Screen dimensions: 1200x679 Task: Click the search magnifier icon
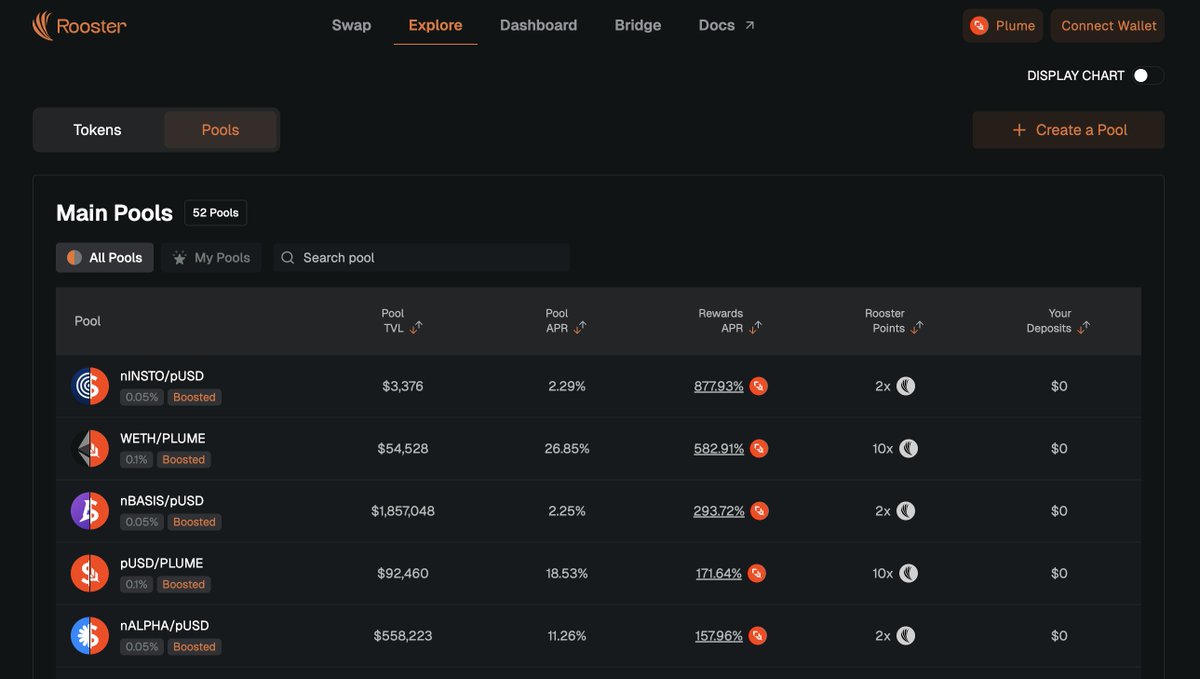[287, 258]
